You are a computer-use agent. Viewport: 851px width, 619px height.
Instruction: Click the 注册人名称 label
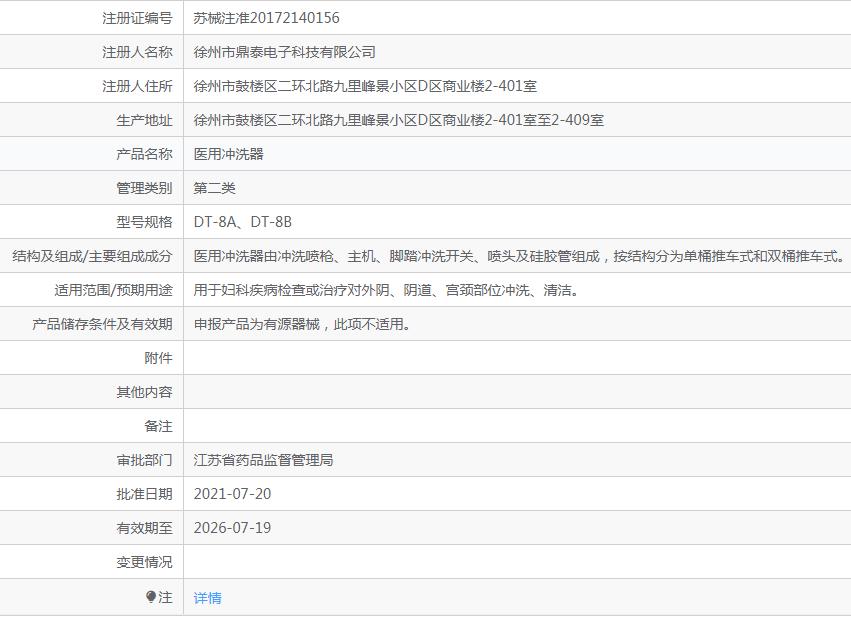coord(137,52)
